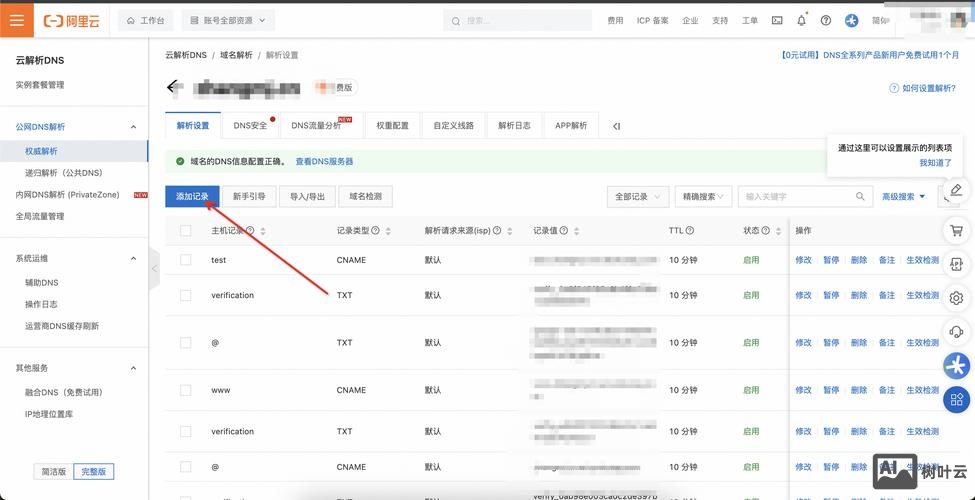Dismiss tooltip with 我知道了
Image resolution: width=975 pixels, height=500 pixels.
(x=936, y=163)
